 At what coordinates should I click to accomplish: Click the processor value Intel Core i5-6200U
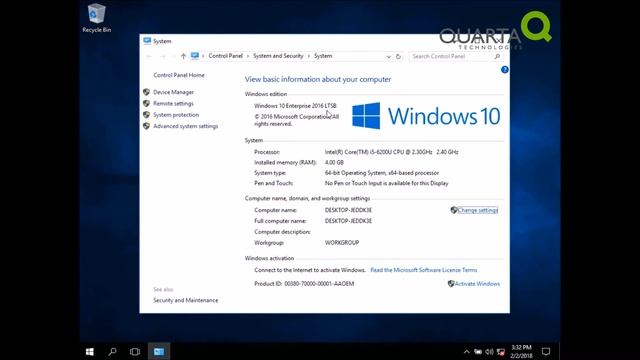coord(391,152)
